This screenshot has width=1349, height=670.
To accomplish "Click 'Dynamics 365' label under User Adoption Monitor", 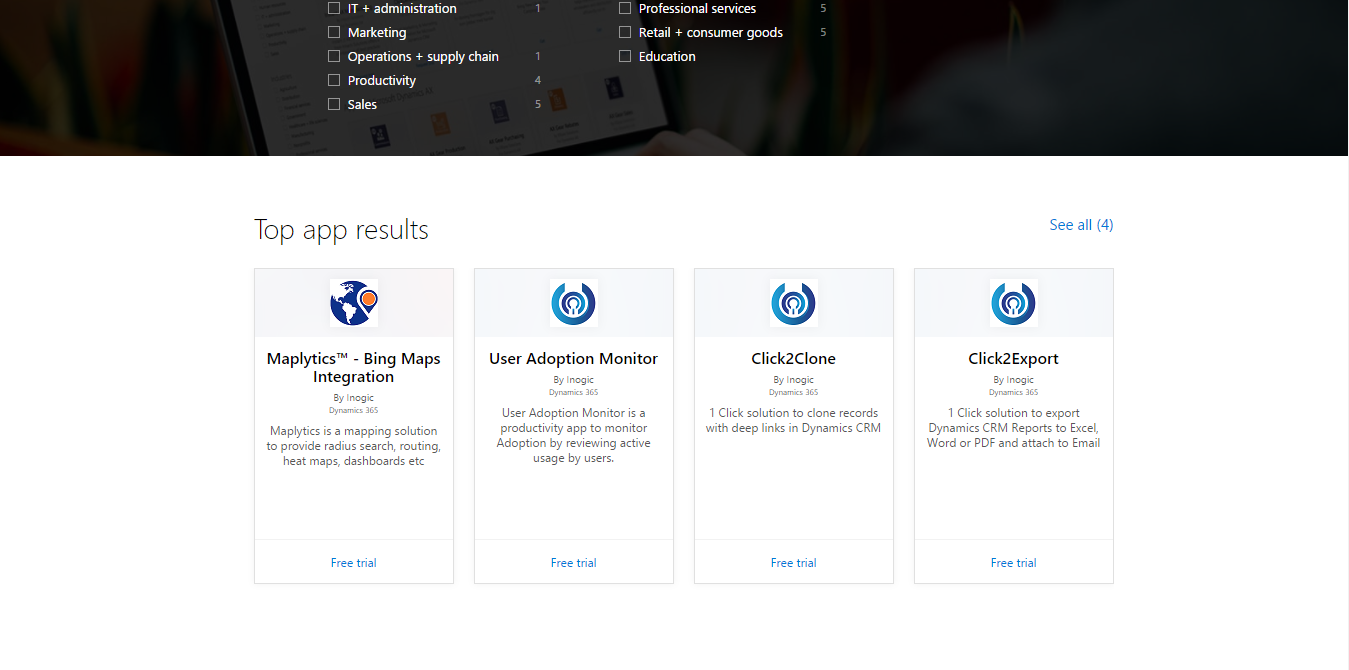I will (x=574, y=393).
